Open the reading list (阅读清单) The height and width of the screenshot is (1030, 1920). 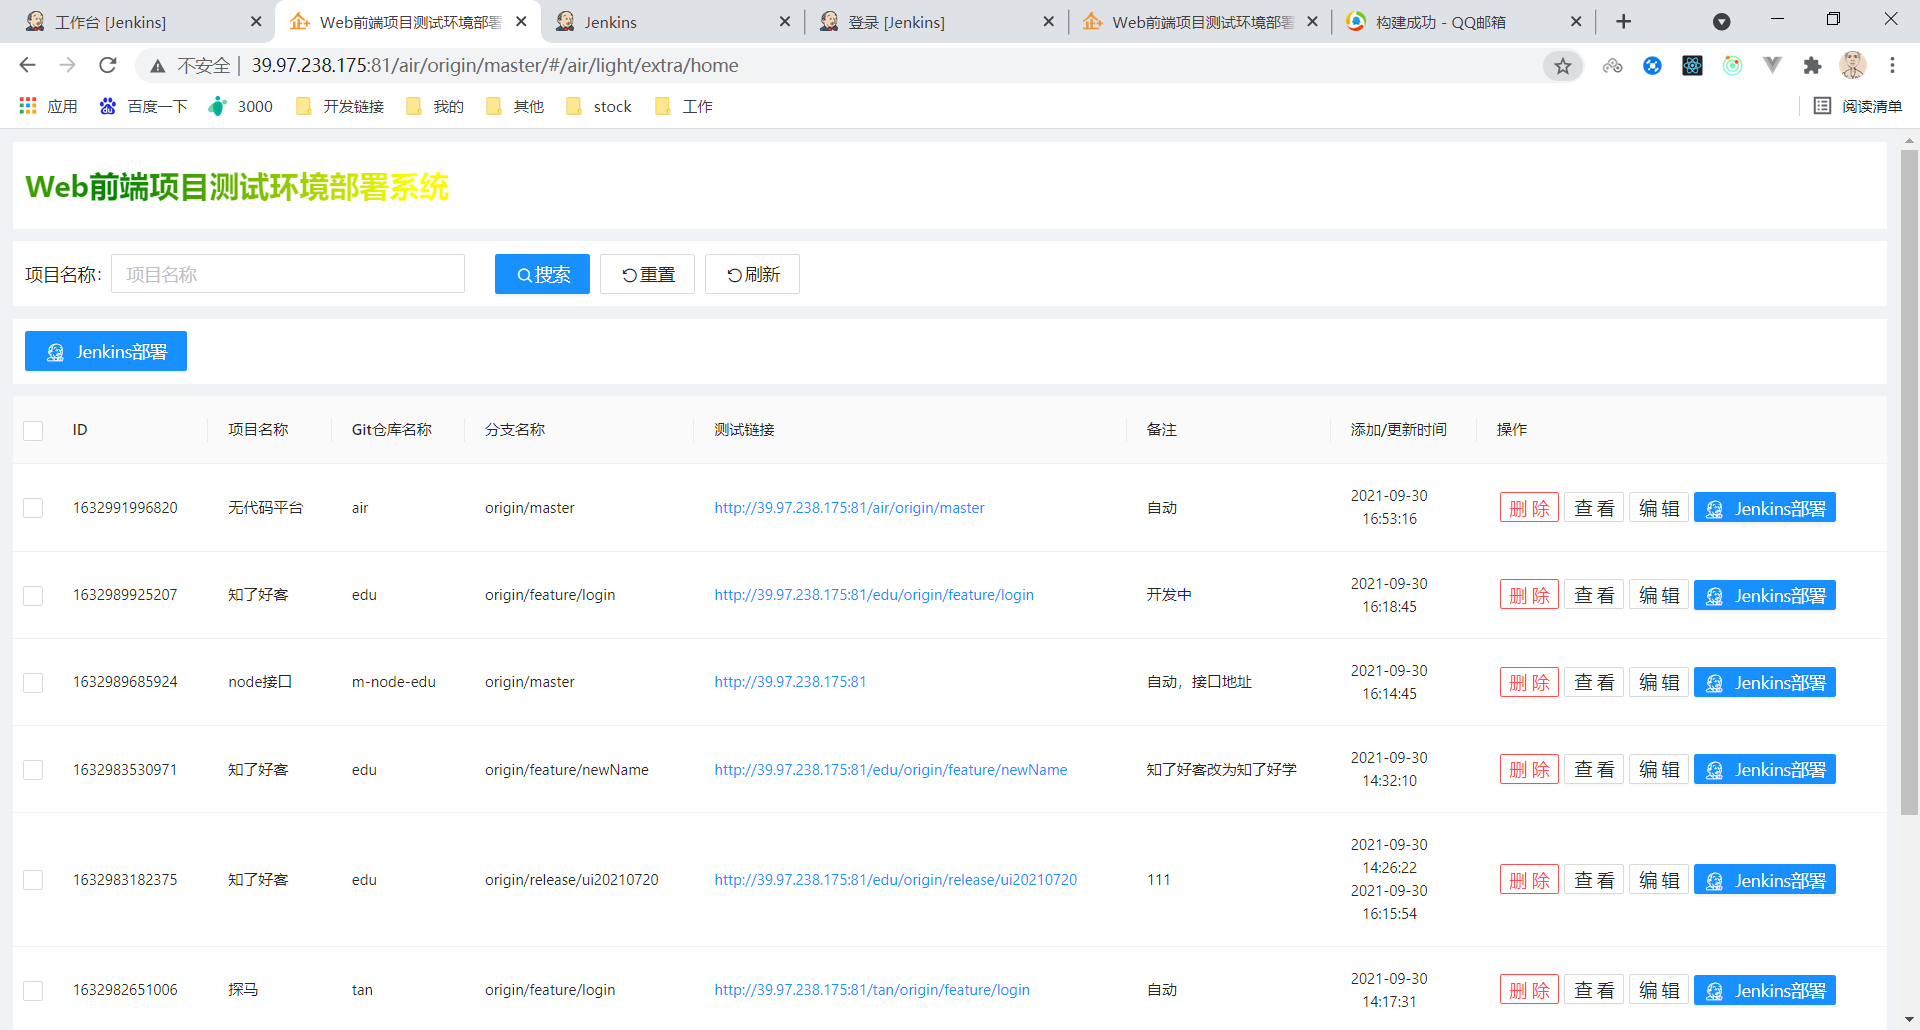pyautogui.click(x=1858, y=106)
